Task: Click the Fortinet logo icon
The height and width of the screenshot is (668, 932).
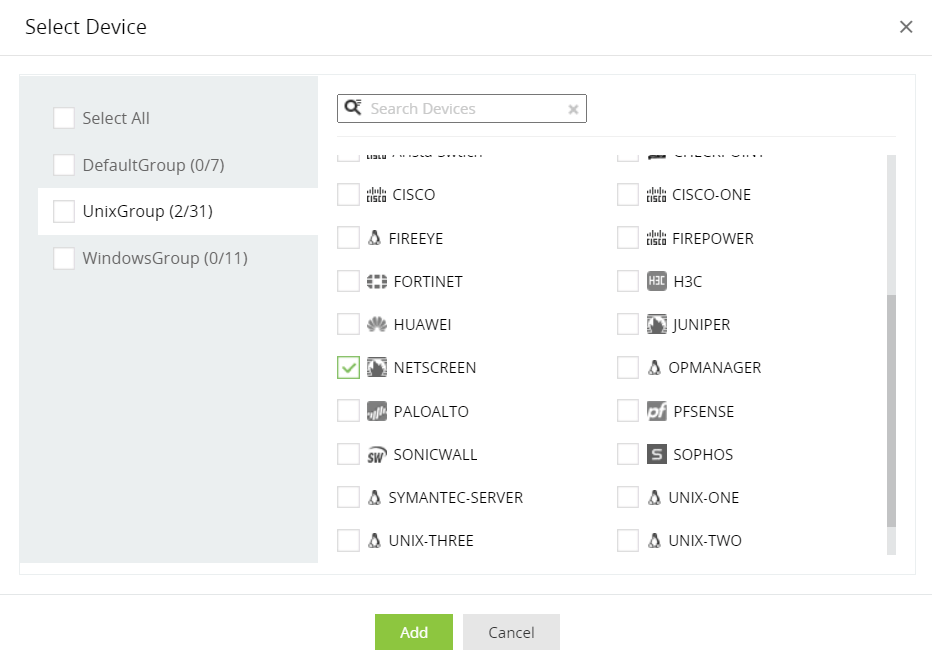Action: point(376,281)
